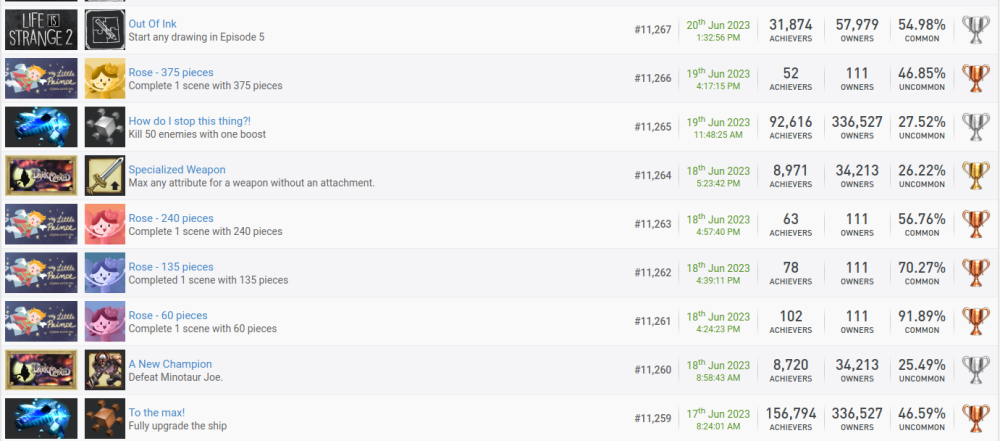Open the Out Of Ink trophy link
The image size is (1000, 441).
coord(156,23)
